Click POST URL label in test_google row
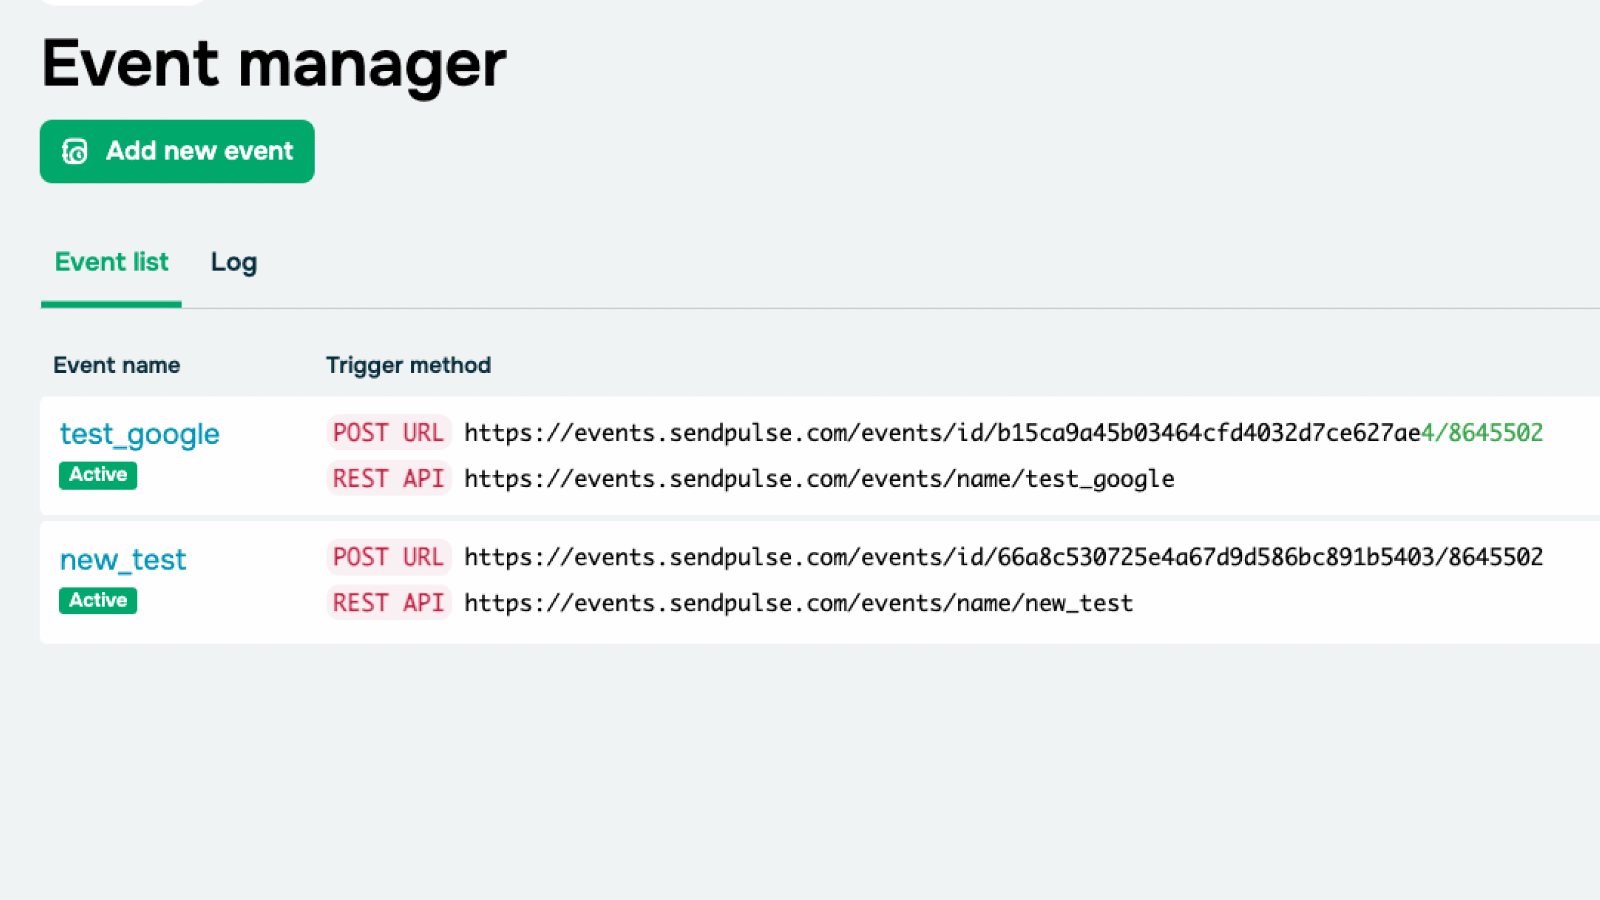 click(388, 433)
